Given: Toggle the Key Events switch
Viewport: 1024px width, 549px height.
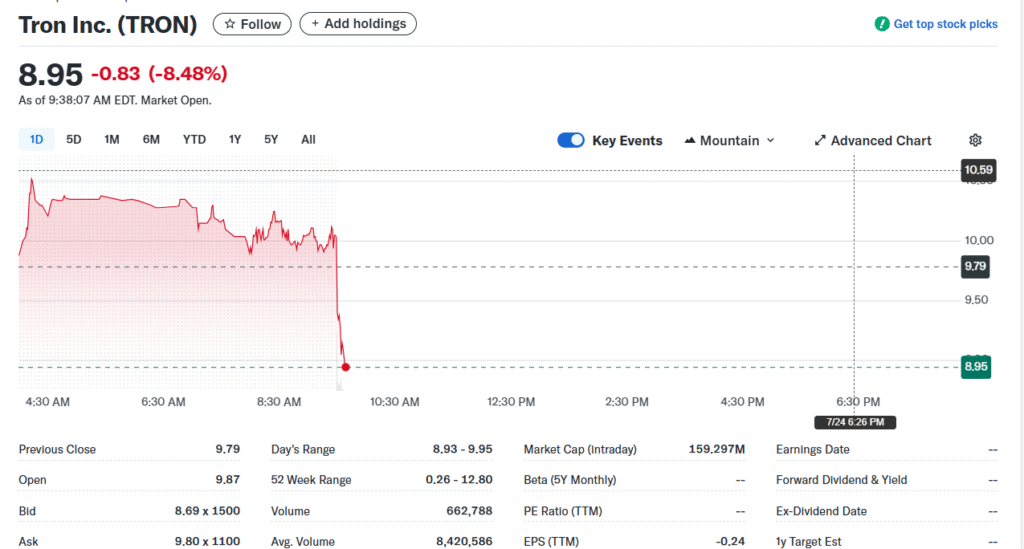Looking at the screenshot, I should pyautogui.click(x=571, y=141).
